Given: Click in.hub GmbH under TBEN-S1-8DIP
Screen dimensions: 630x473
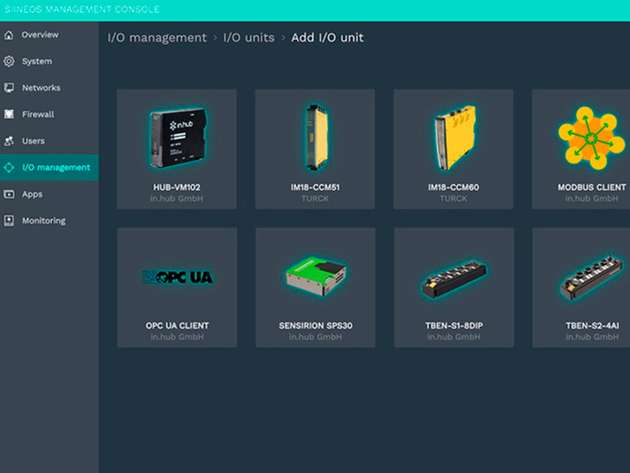Looking at the screenshot, I should click(454, 337).
